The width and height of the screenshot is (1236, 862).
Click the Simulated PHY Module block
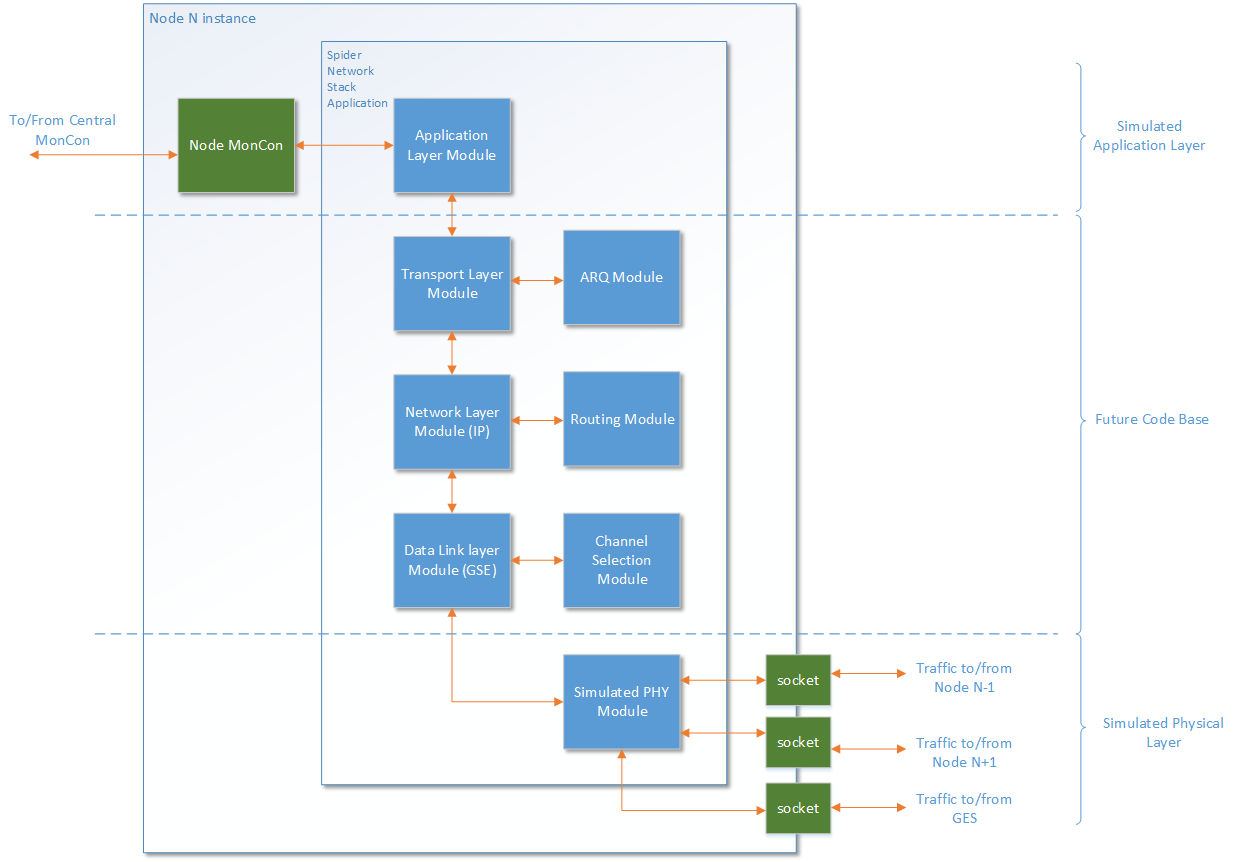pyautogui.click(x=621, y=702)
